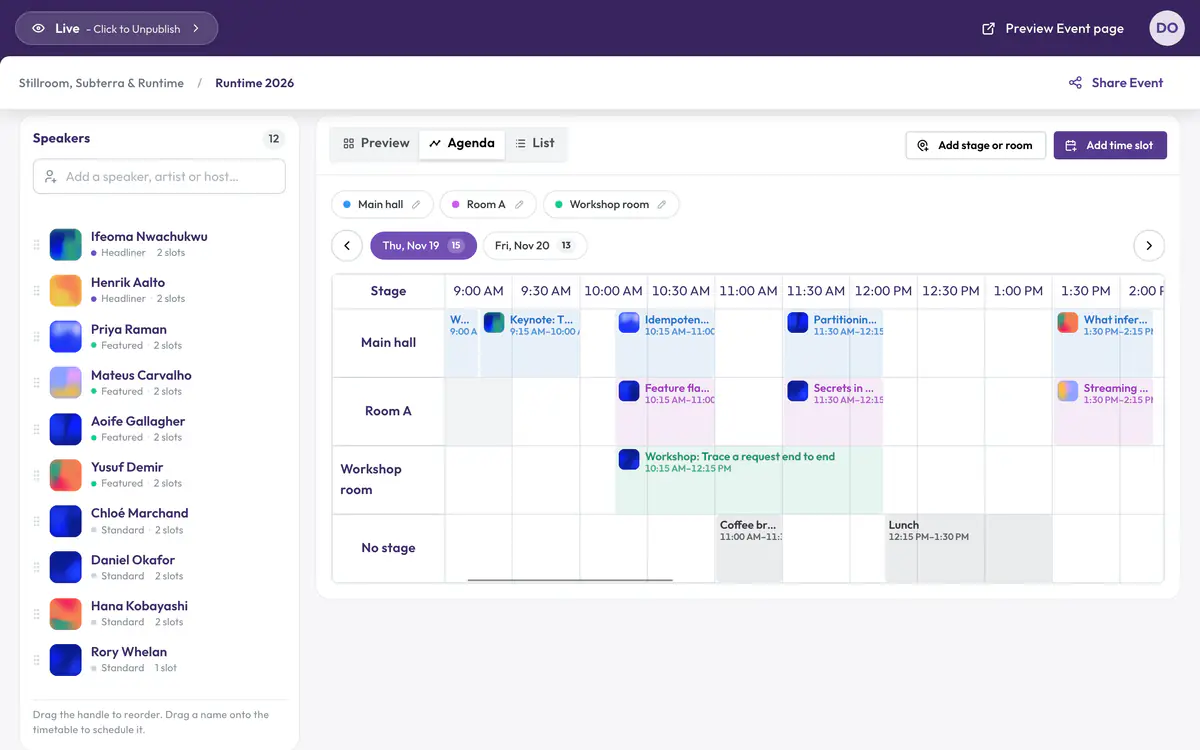Click the Live – Click to Unpublish button
Viewport: 1200px width, 750px height.
pos(116,28)
